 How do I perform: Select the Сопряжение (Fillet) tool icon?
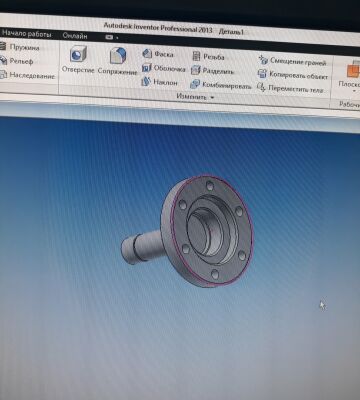point(118,55)
